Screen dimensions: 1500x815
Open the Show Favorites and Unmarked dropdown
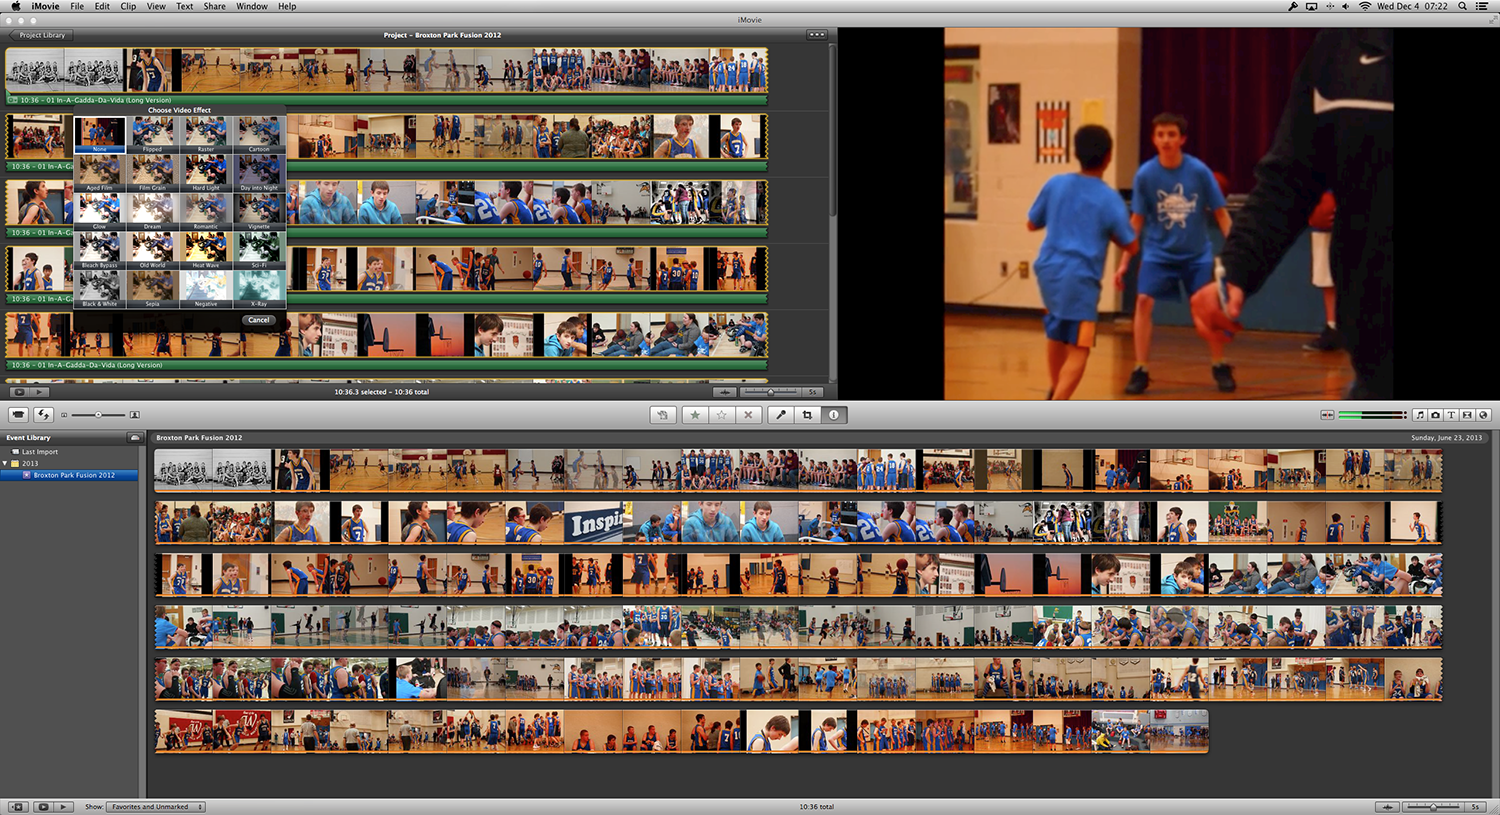tap(155, 807)
